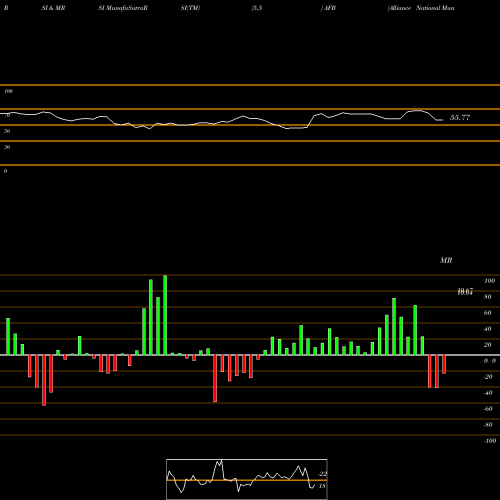Screen dimensions: 500x500
Task: Click the RSI axis label 50
Action: click(x=7, y=131)
